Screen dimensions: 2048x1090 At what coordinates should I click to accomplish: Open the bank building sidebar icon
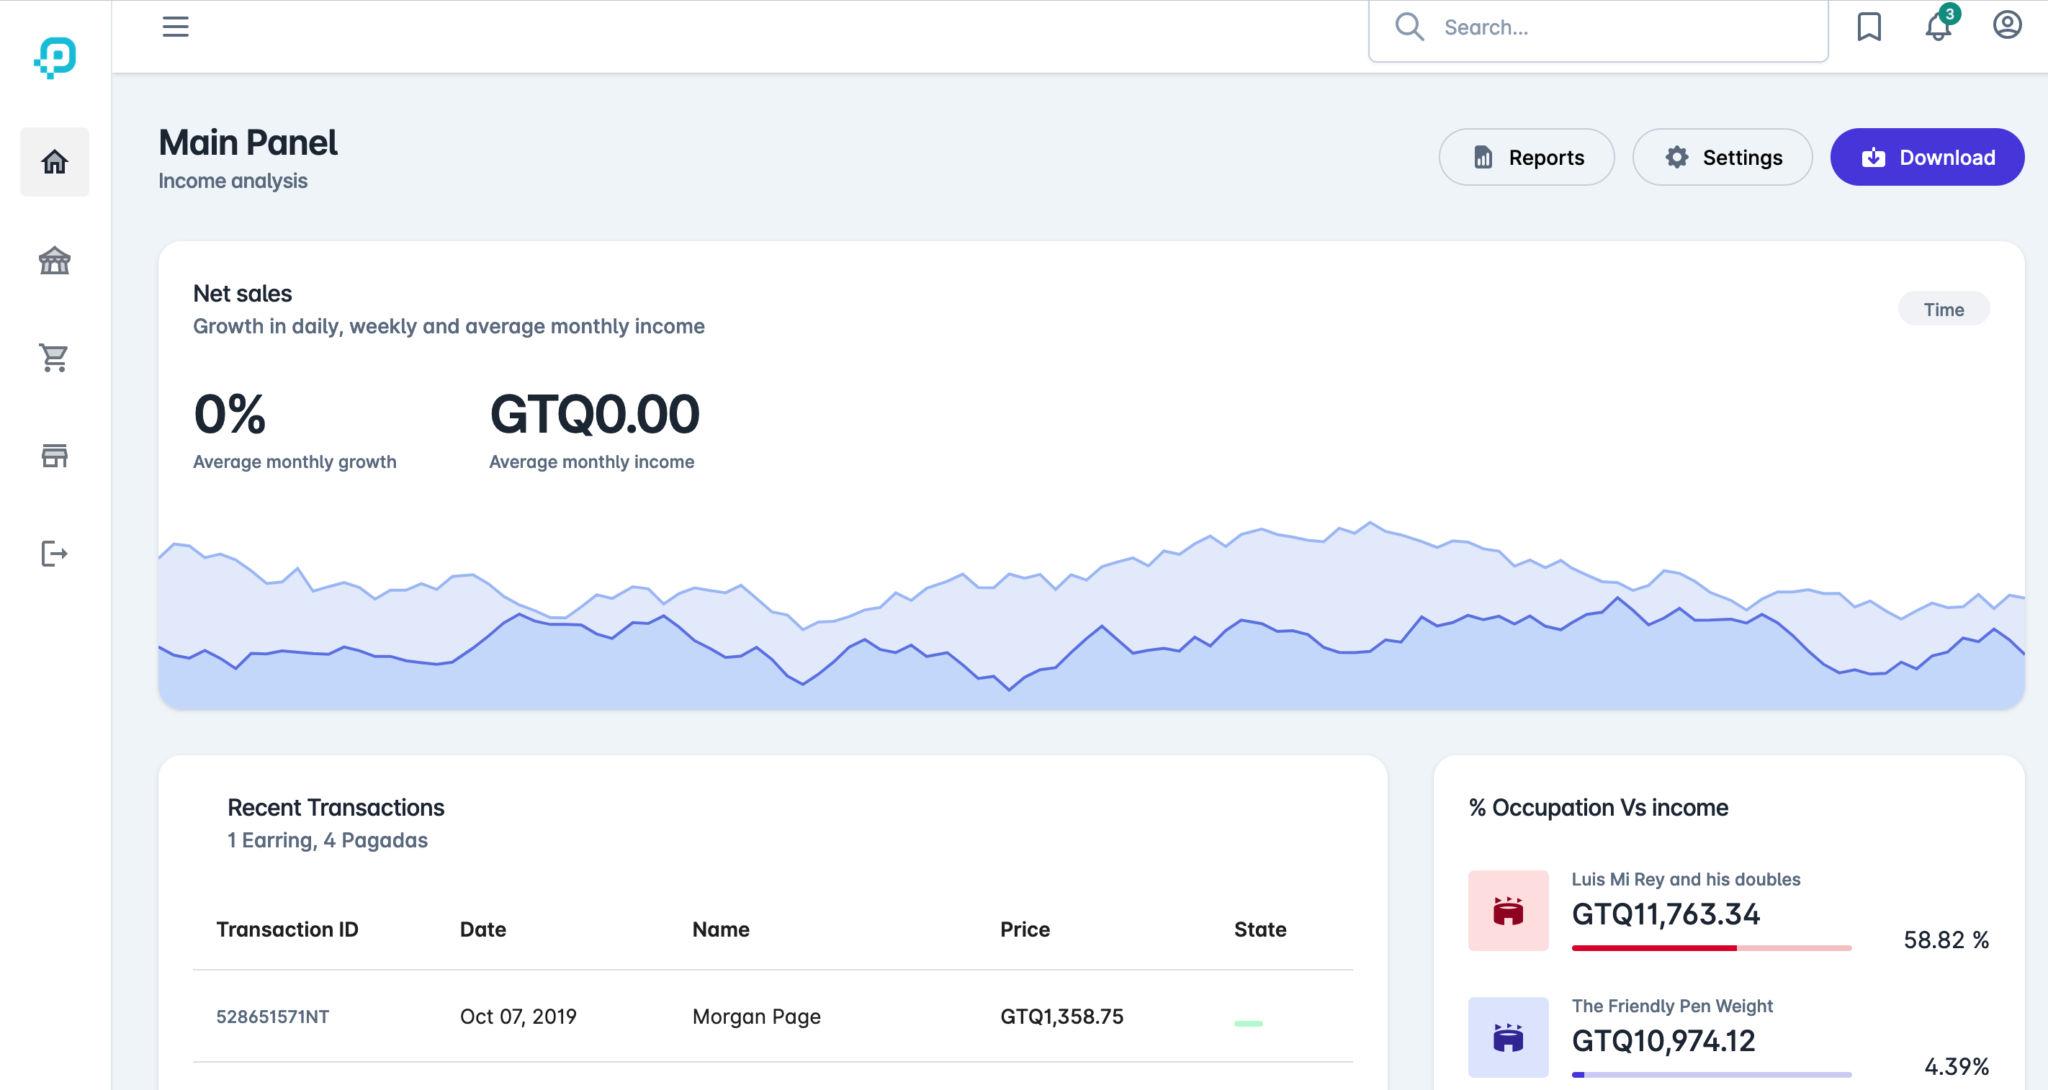click(x=55, y=261)
